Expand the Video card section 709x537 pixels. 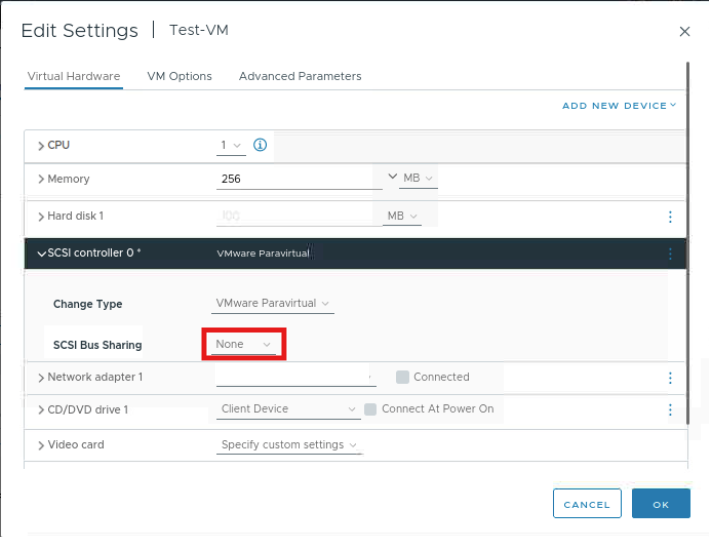click(41, 445)
